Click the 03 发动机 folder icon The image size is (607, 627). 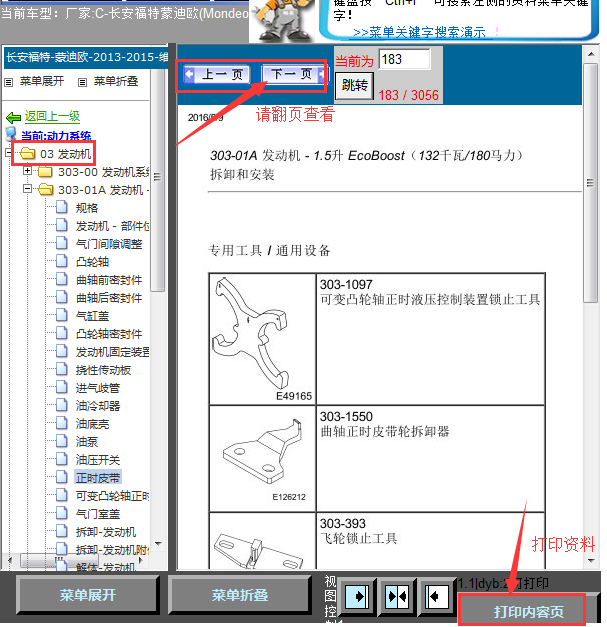pos(28,153)
